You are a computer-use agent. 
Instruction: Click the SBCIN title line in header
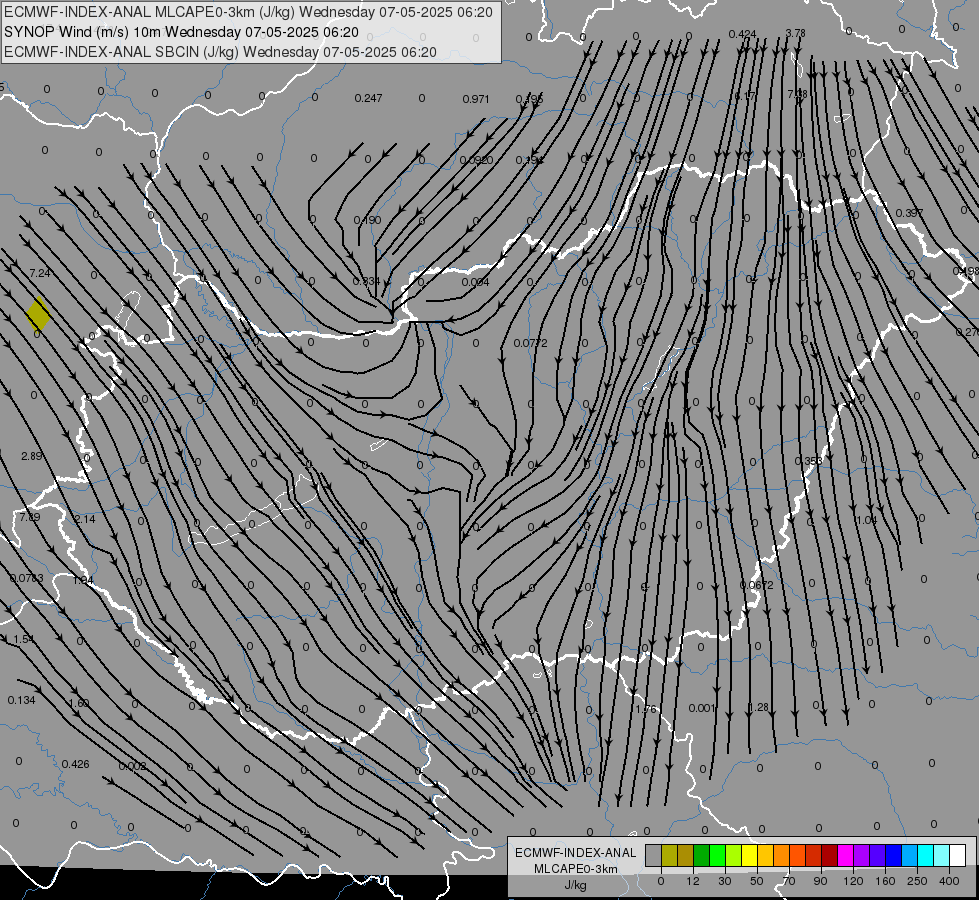(x=220, y=52)
